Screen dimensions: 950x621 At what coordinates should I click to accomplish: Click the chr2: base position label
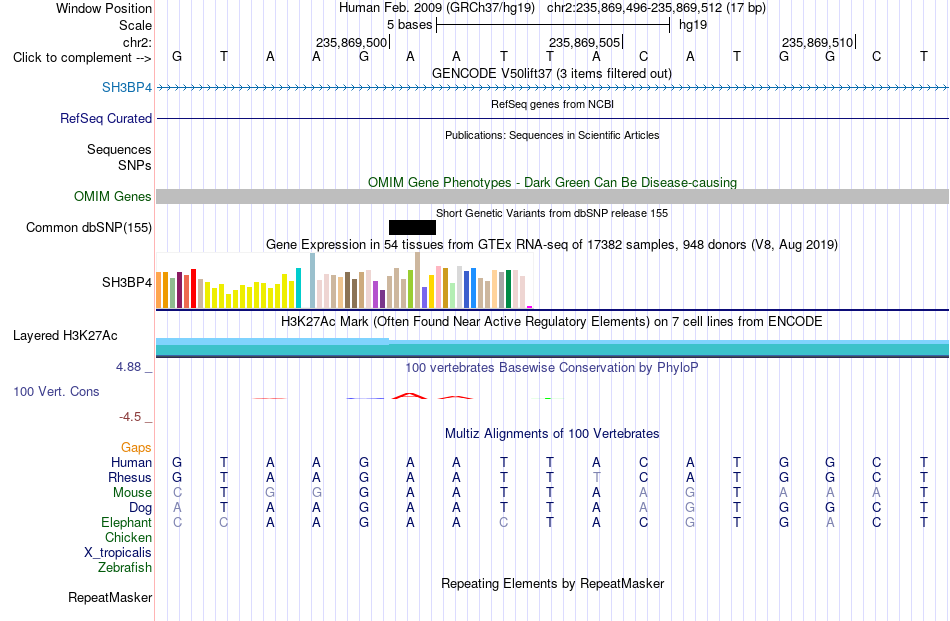137,42
